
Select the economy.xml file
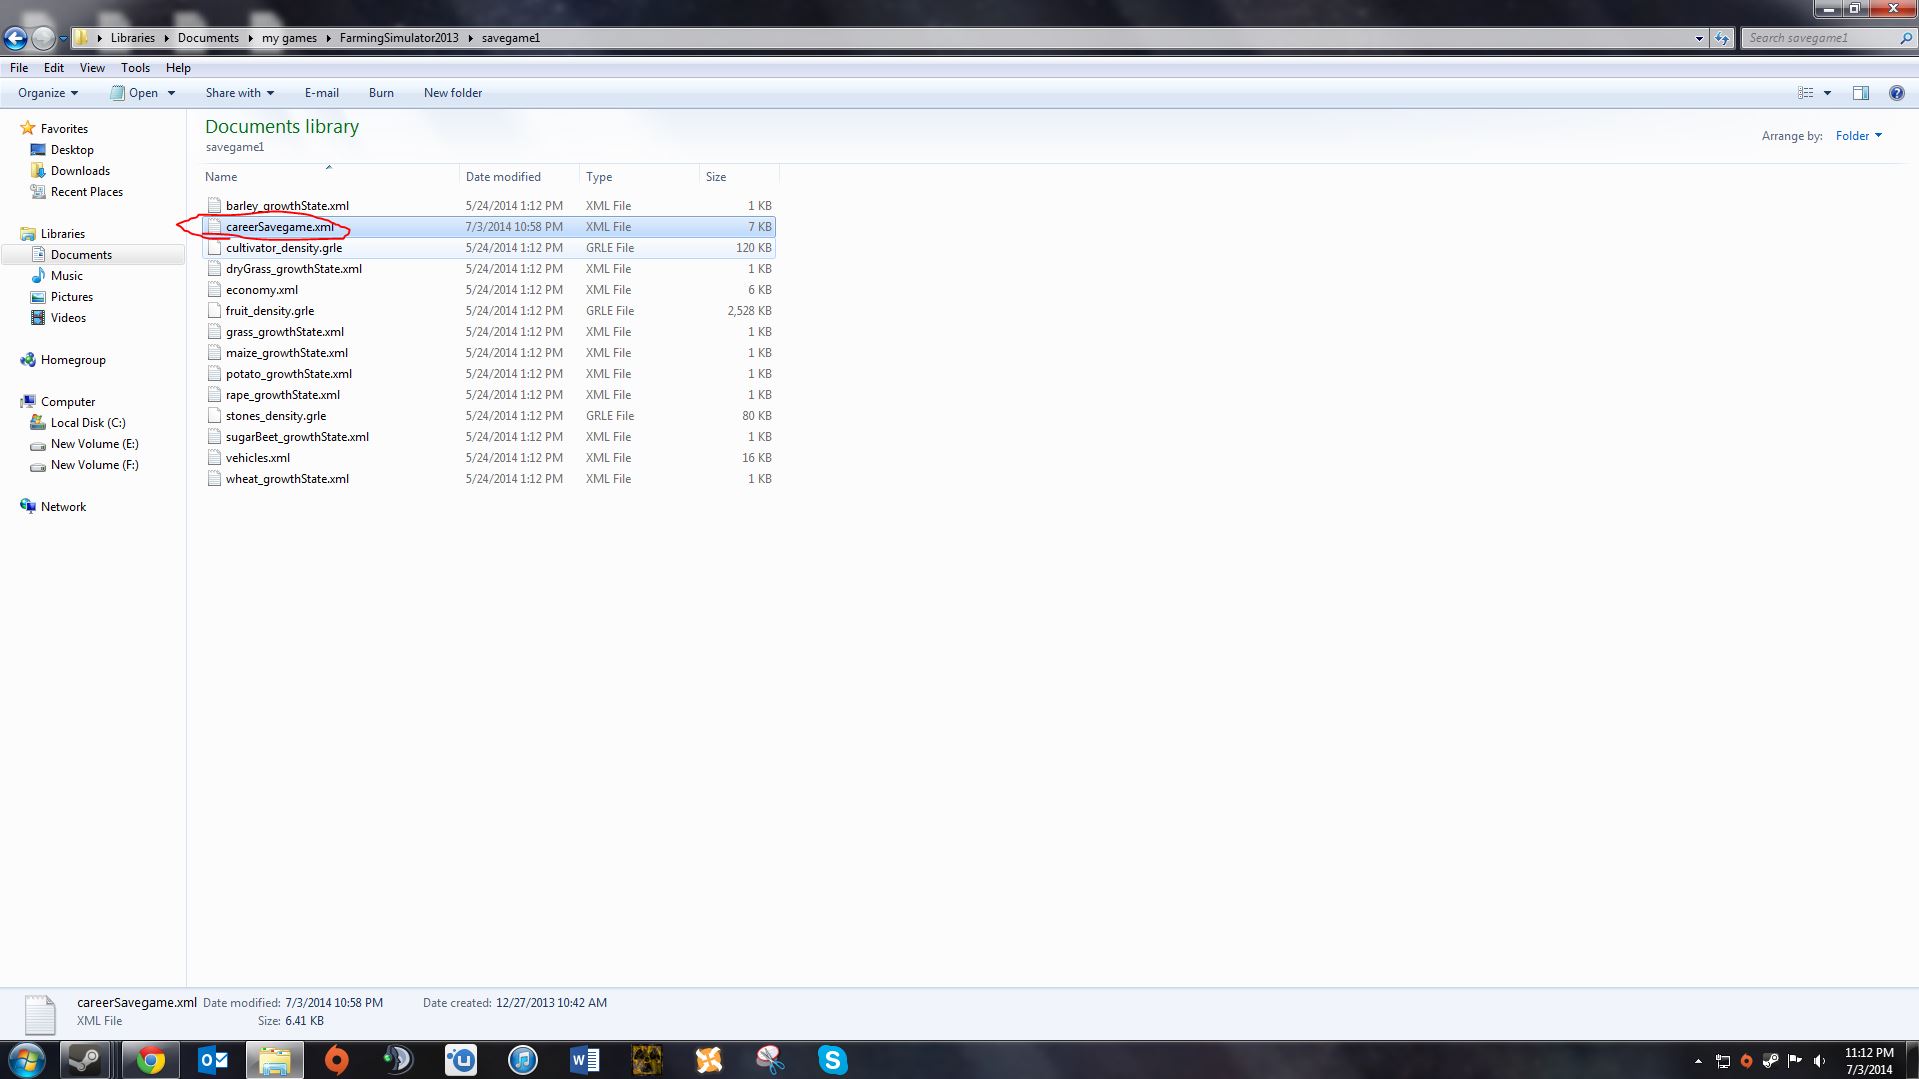489,290
